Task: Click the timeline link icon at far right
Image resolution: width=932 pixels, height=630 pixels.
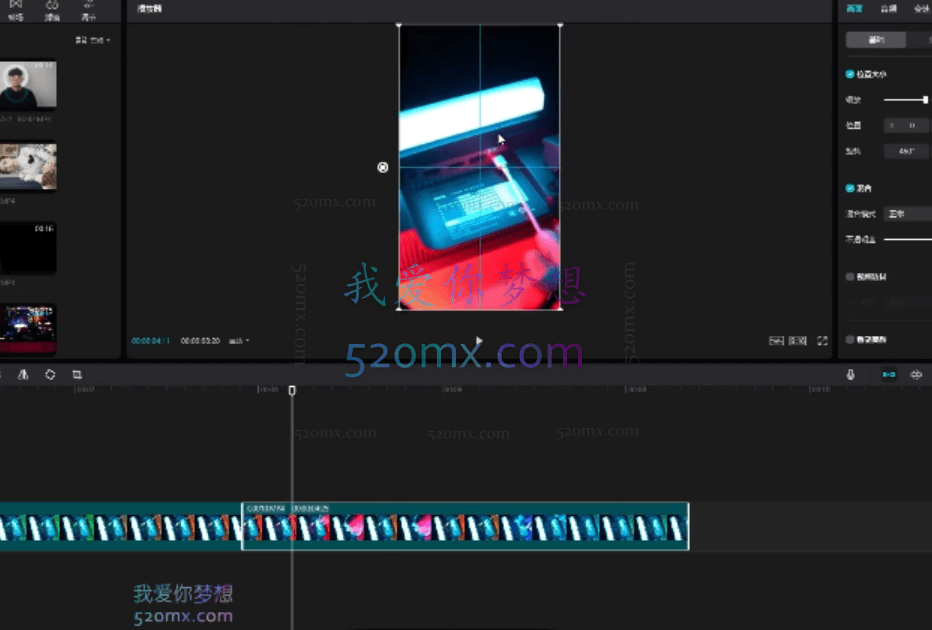Action: [916, 374]
